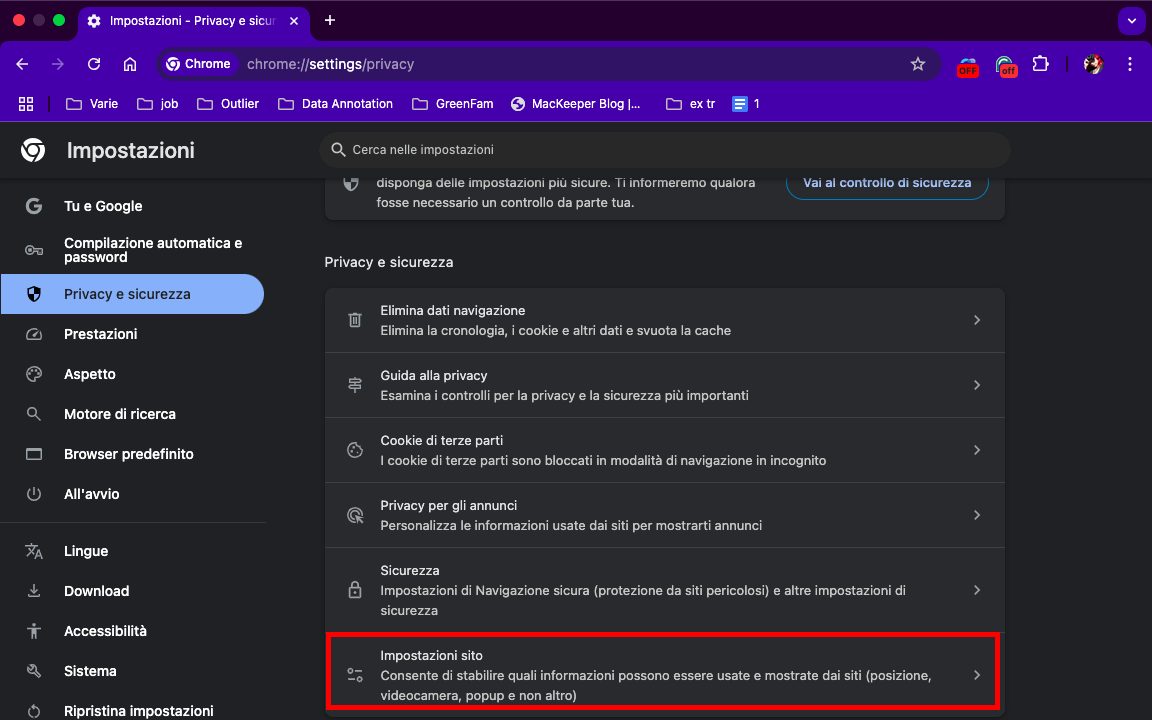Screen dimensions: 1152x720
Task: Click the bookmark star in the address bar
Action: (918, 63)
